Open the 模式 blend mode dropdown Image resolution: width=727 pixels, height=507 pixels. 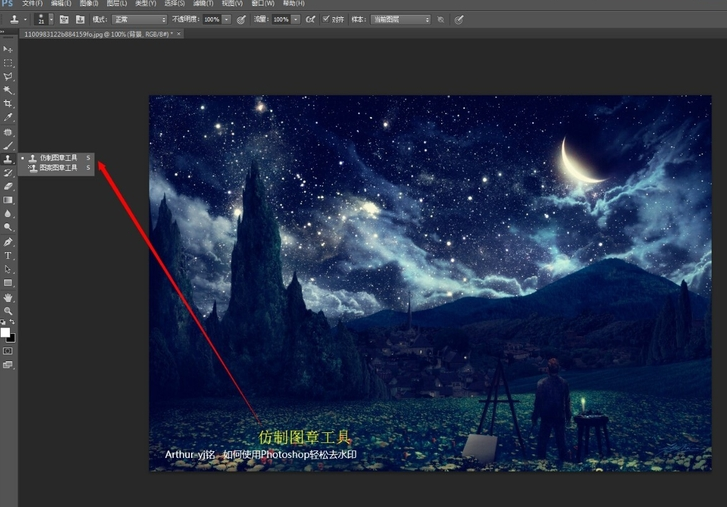pos(139,19)
